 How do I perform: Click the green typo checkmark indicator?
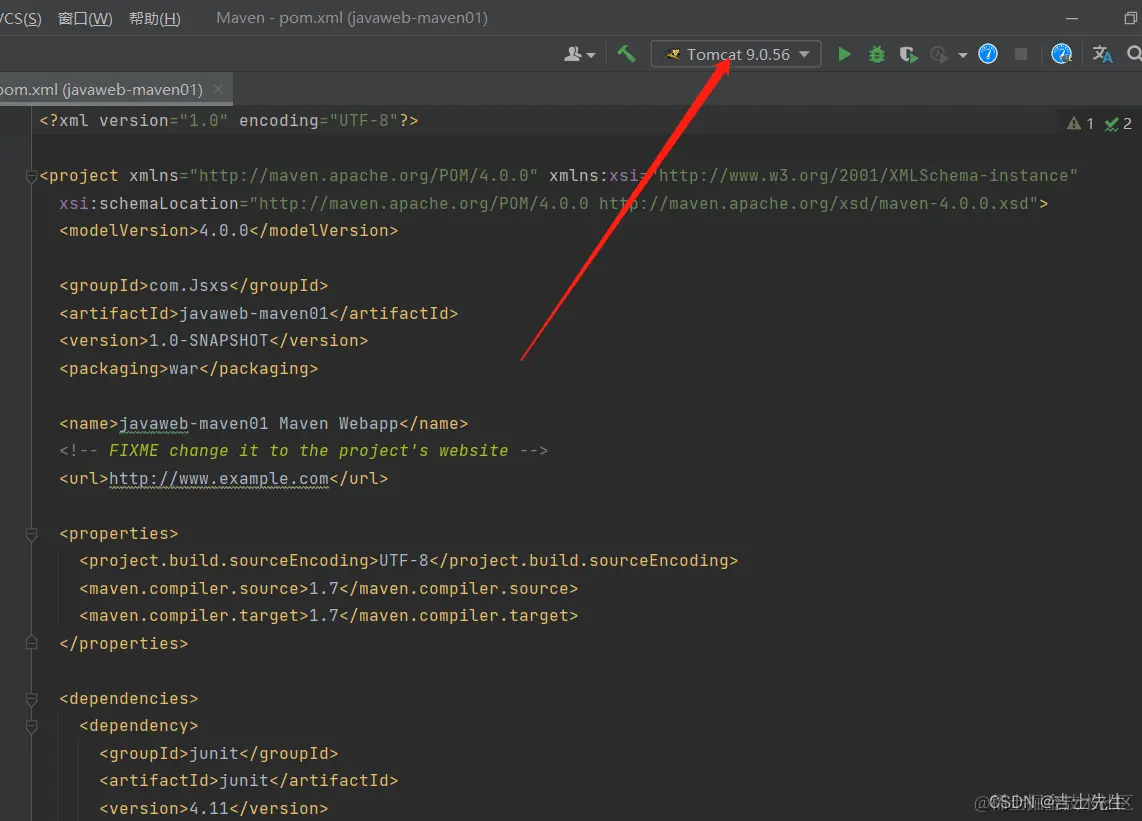tap(1118, 124)
